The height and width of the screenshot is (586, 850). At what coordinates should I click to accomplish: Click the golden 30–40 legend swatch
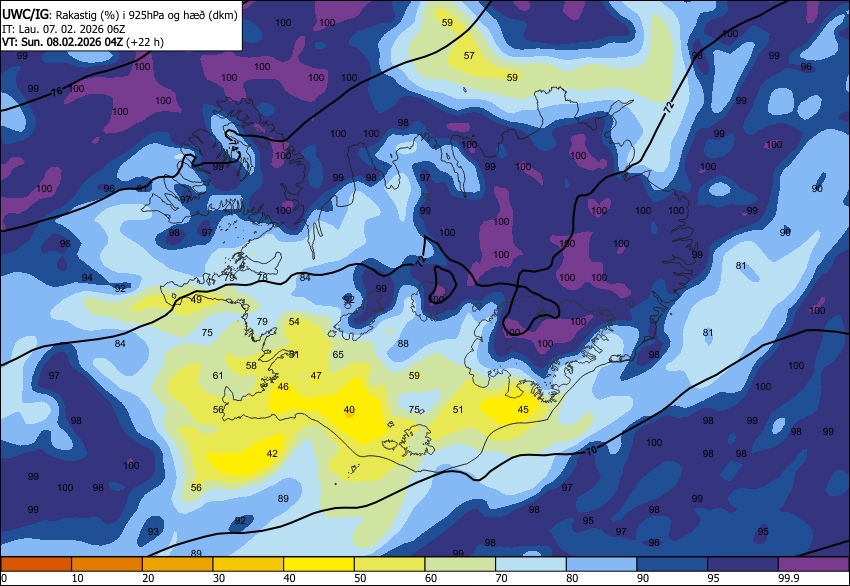coord(248,564)
